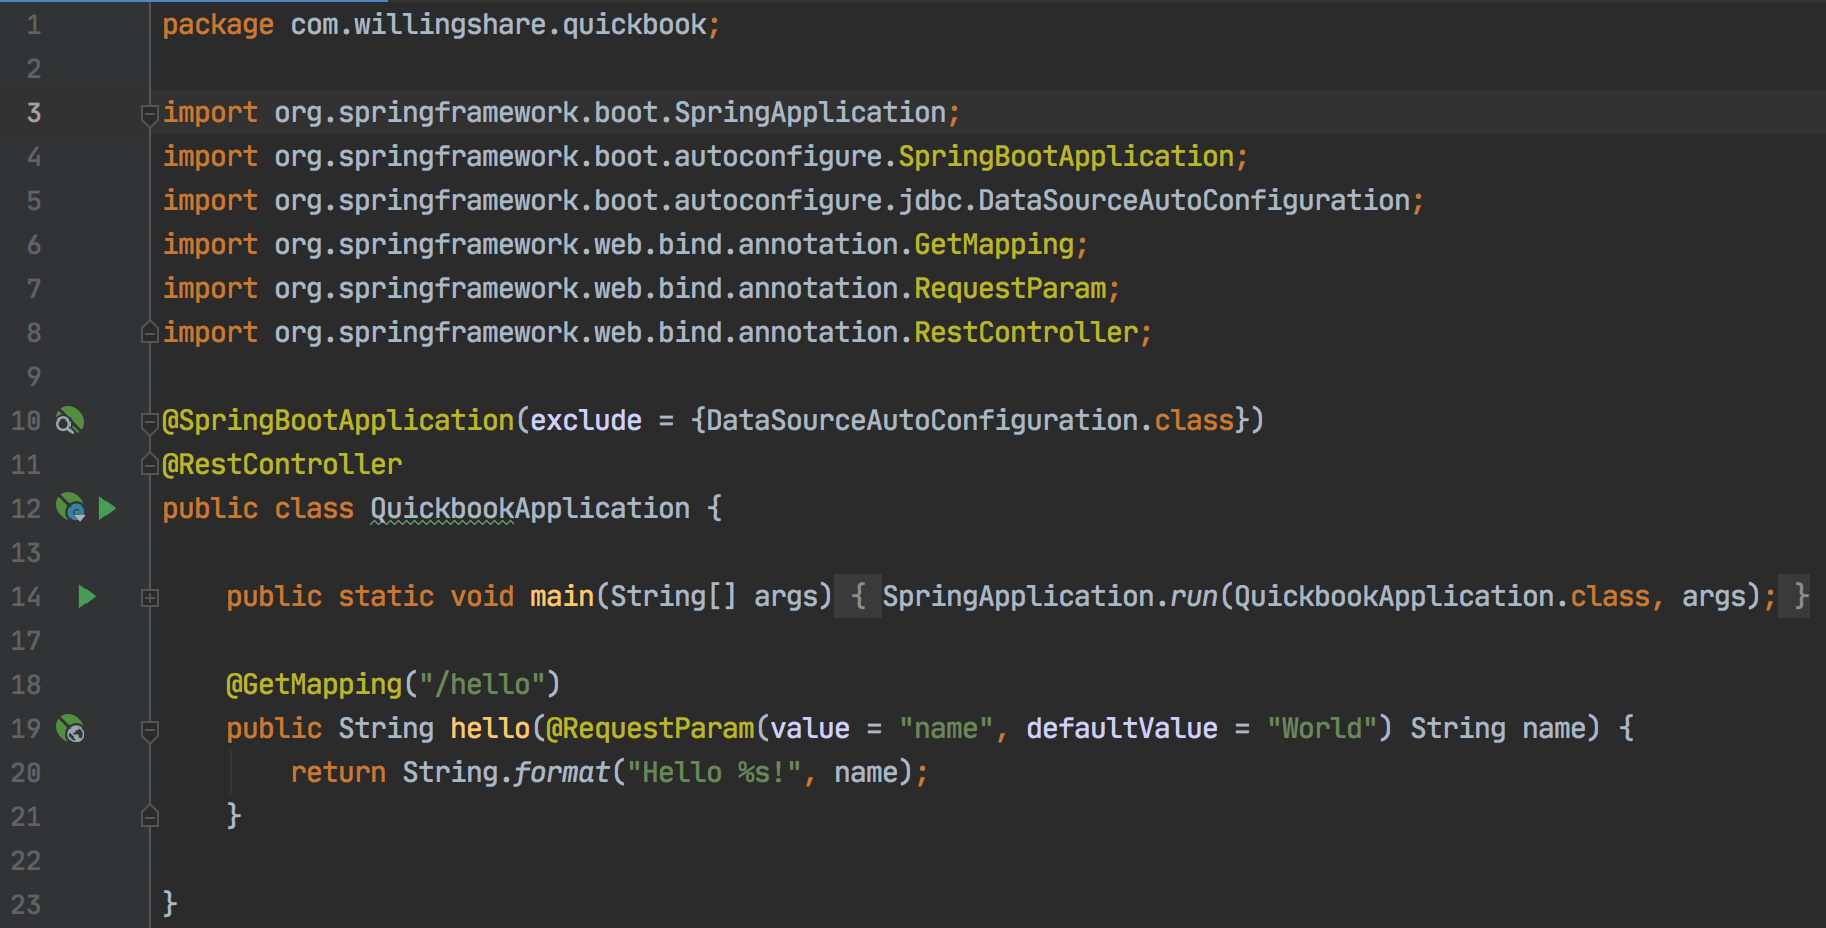Viewport: 1826px width, 928px height.
Task: Collapse the @SpringBootApplication annotation region
Action: [x=148, y=420]
